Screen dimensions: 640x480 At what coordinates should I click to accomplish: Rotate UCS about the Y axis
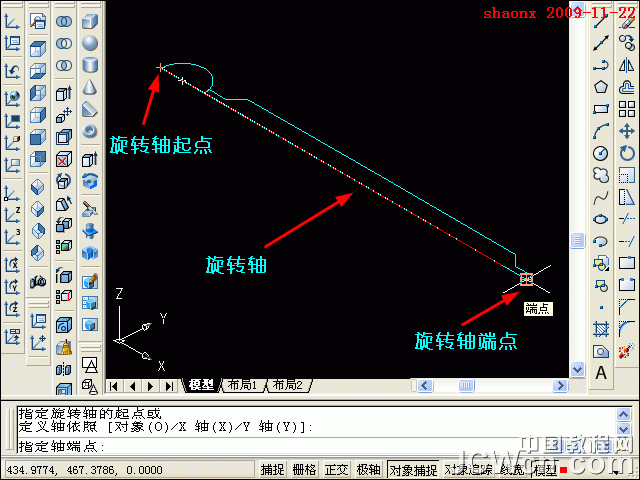point(12,287)
